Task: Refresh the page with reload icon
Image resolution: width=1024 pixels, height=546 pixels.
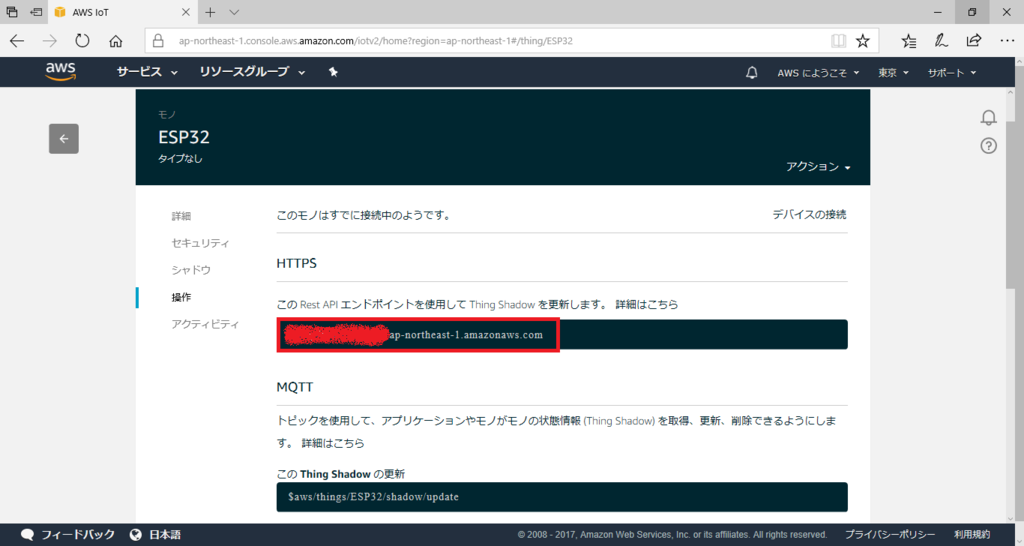Action: pos(82,40)
